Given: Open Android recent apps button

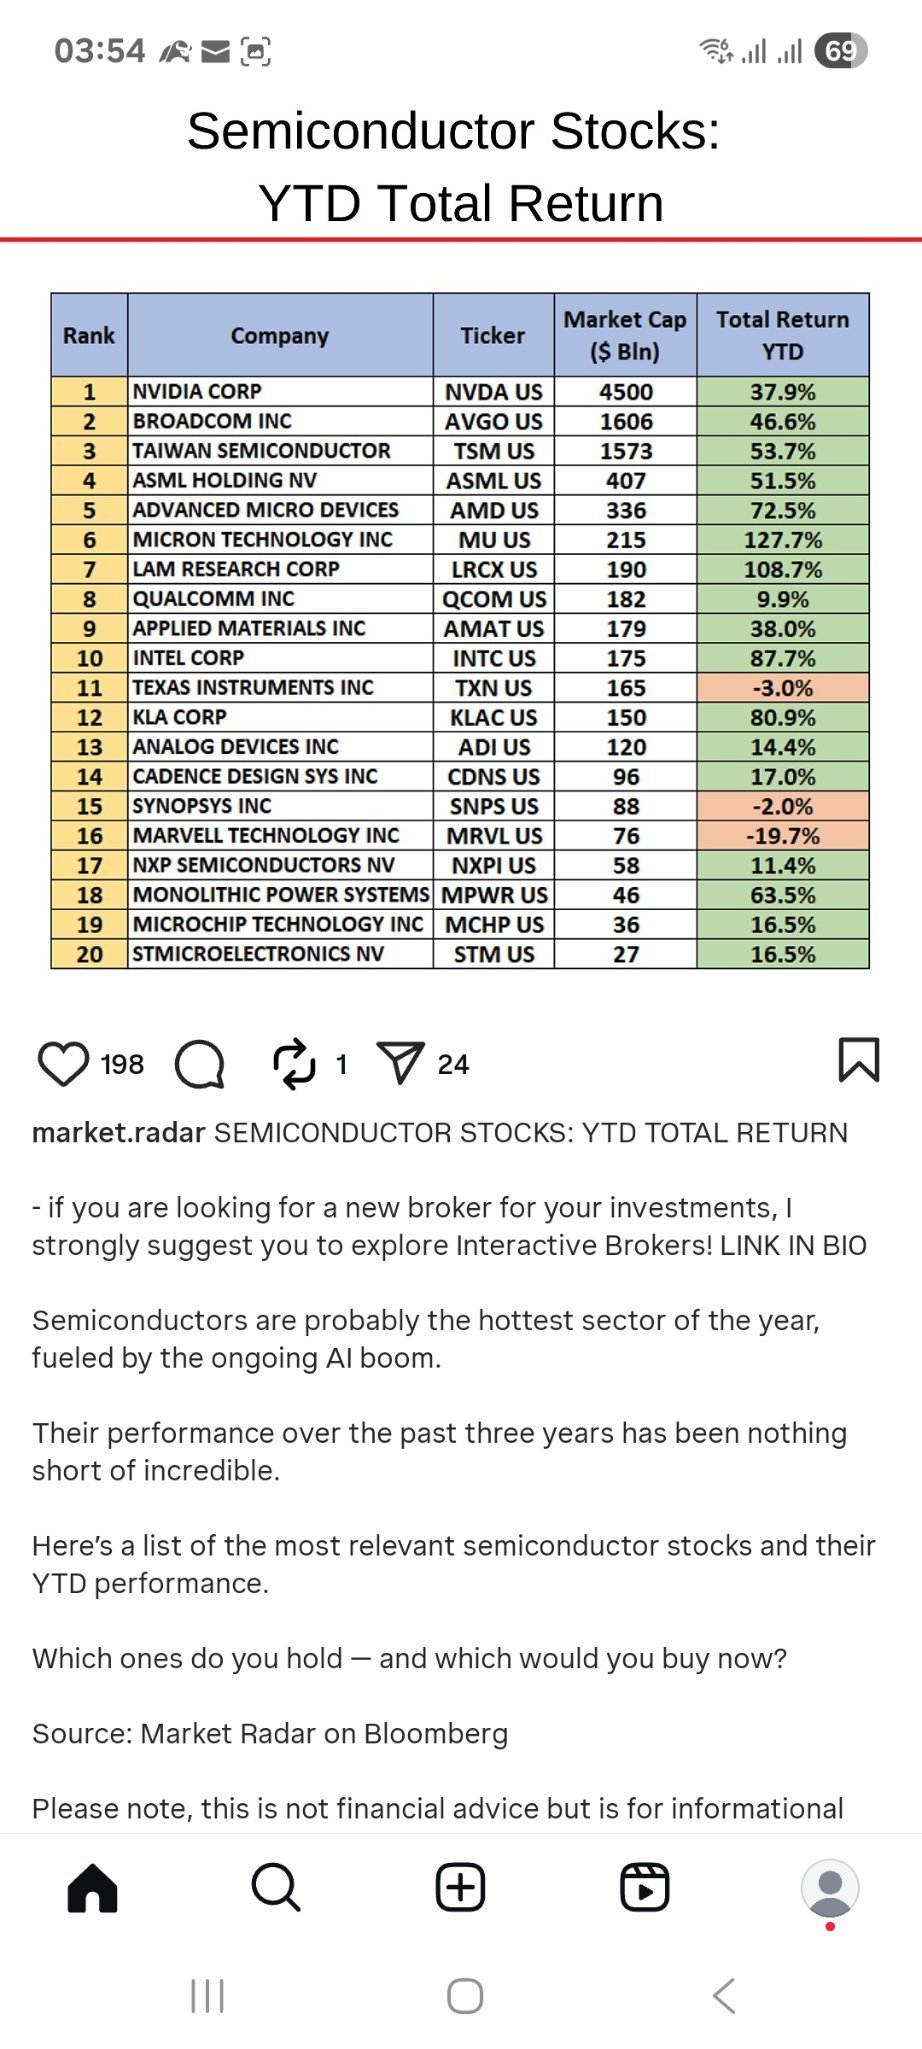Looking at the screenshot, I should [207, 1996].
